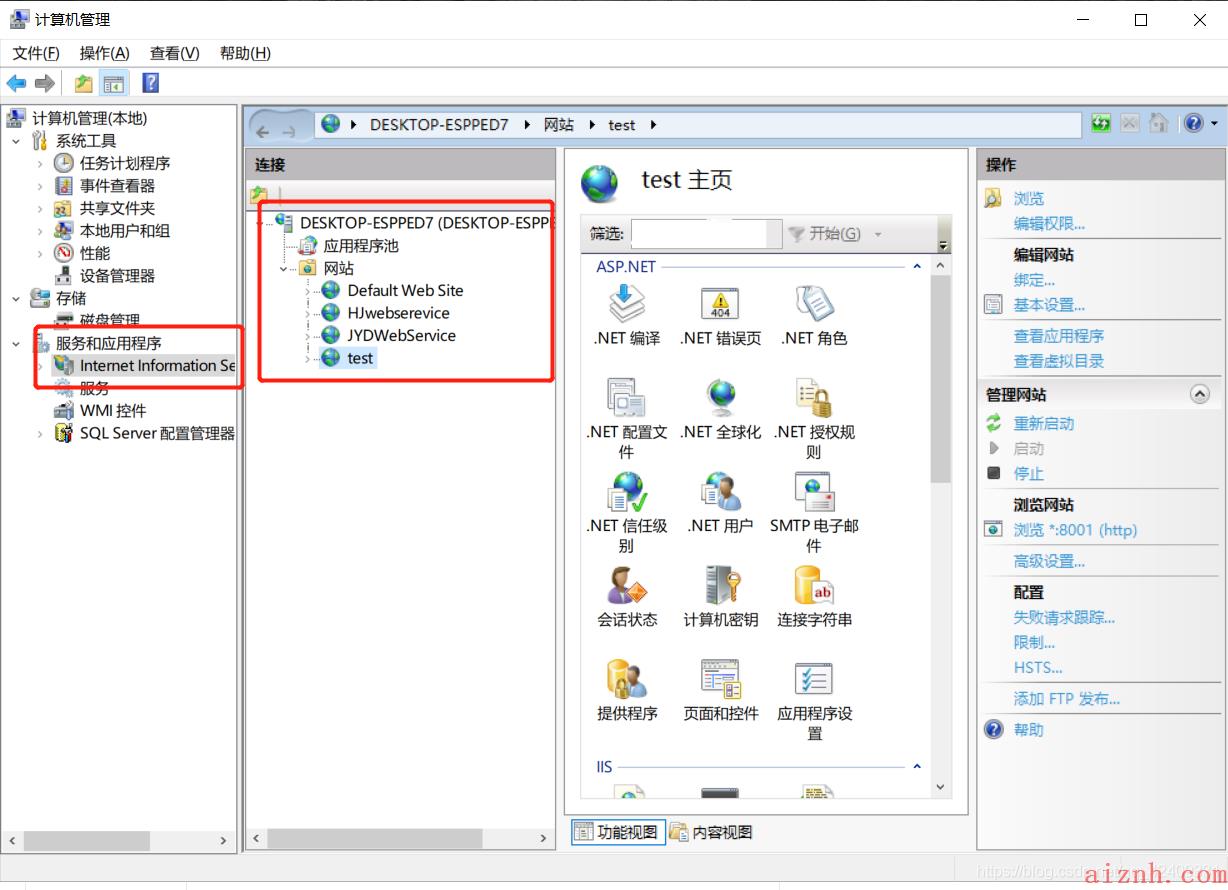
Task: Click the show/hide console tree icon
Action: [x=114, y=83]
